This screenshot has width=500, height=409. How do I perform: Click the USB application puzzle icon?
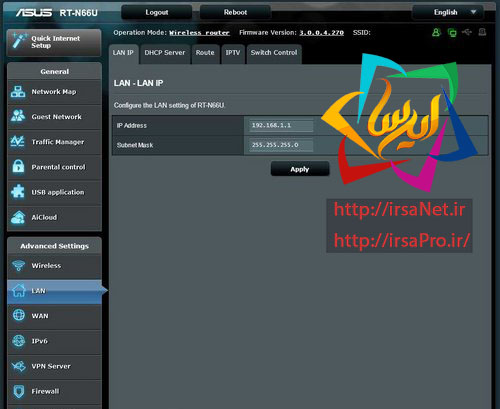18,192
